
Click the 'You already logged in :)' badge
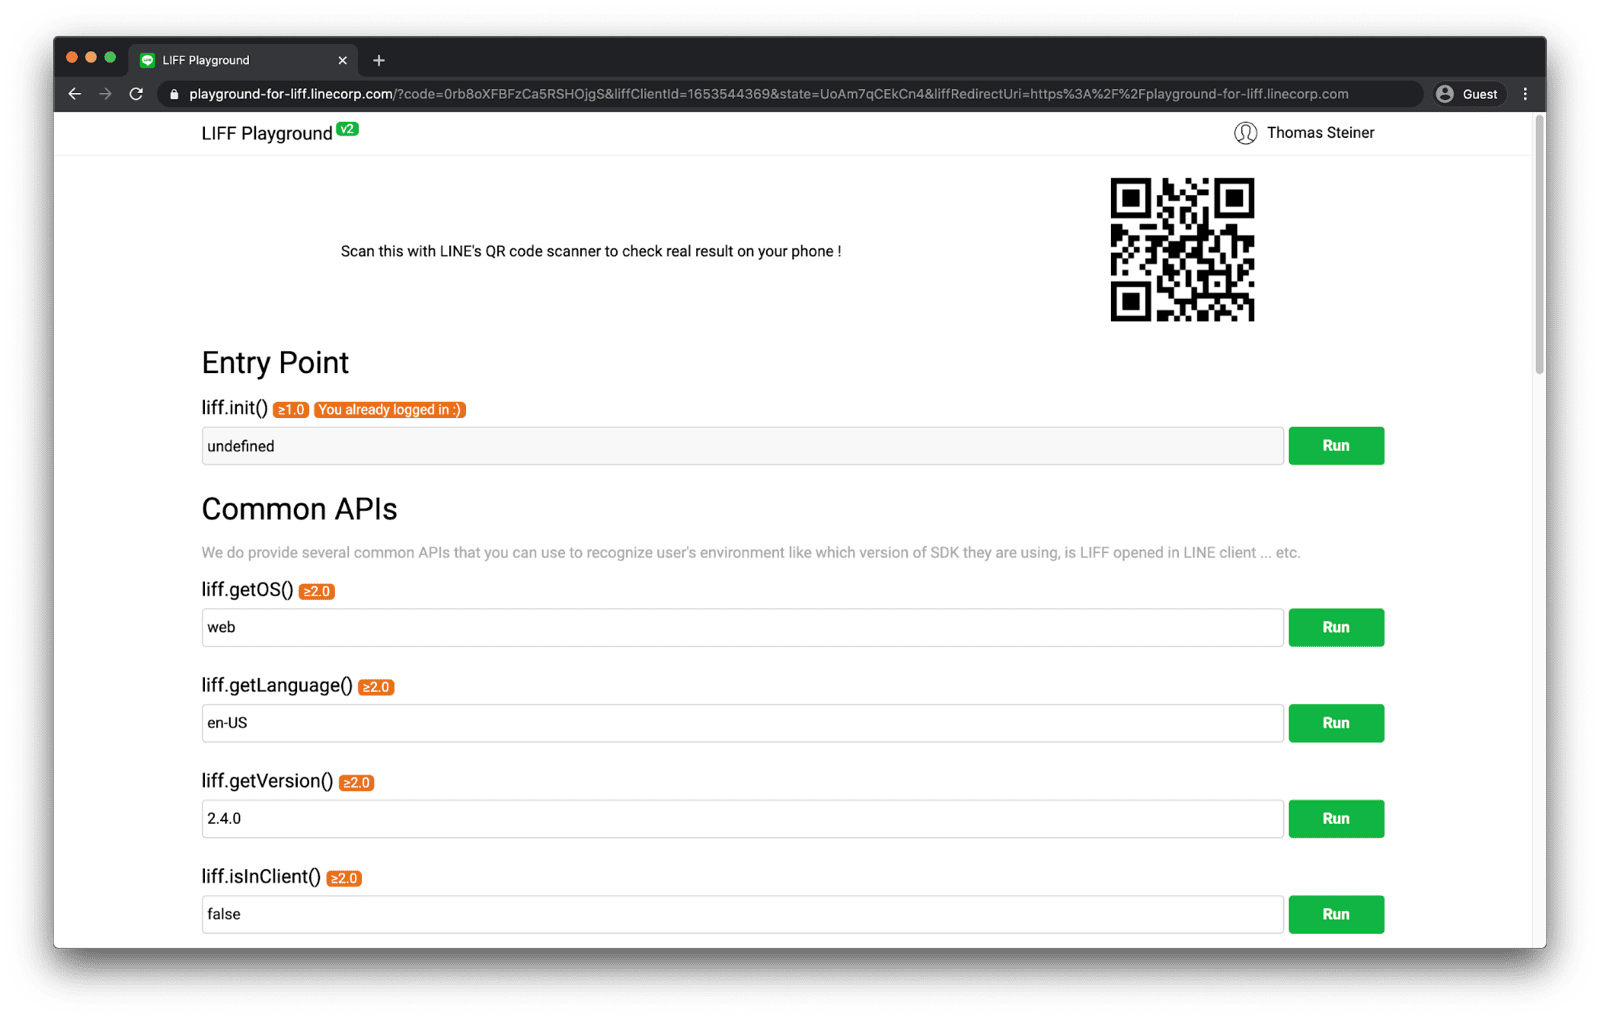click(389, 409)
